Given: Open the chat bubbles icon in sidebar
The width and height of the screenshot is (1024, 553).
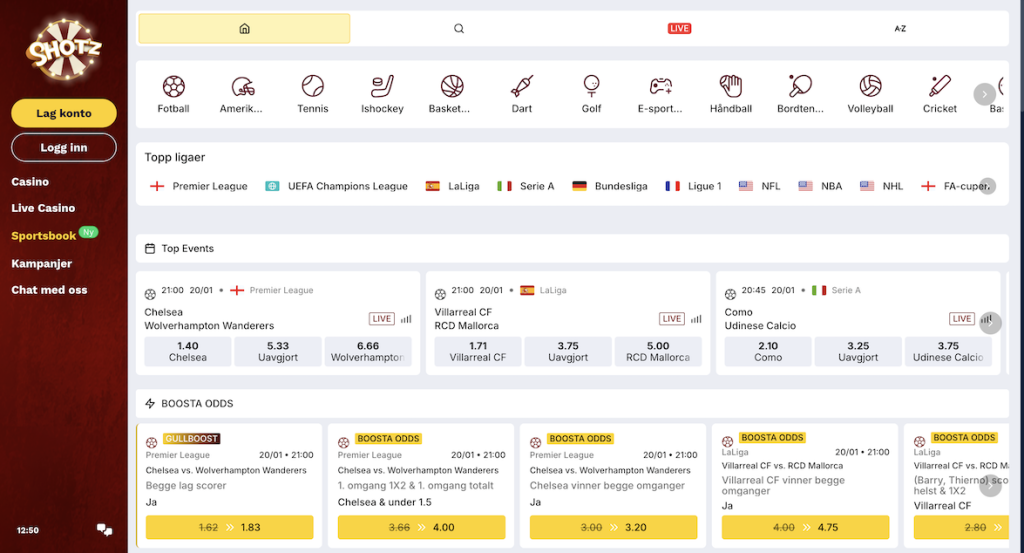Looking at the screenshot, I should click(104, 529).
